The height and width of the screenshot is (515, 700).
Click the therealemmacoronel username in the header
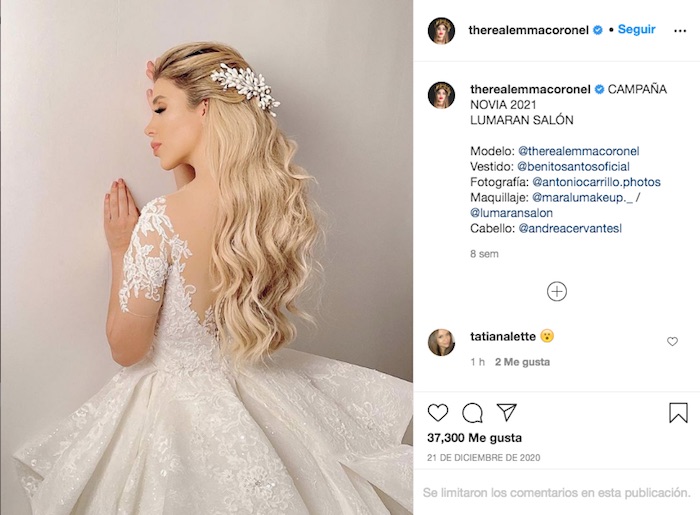(x=529, y=30)
